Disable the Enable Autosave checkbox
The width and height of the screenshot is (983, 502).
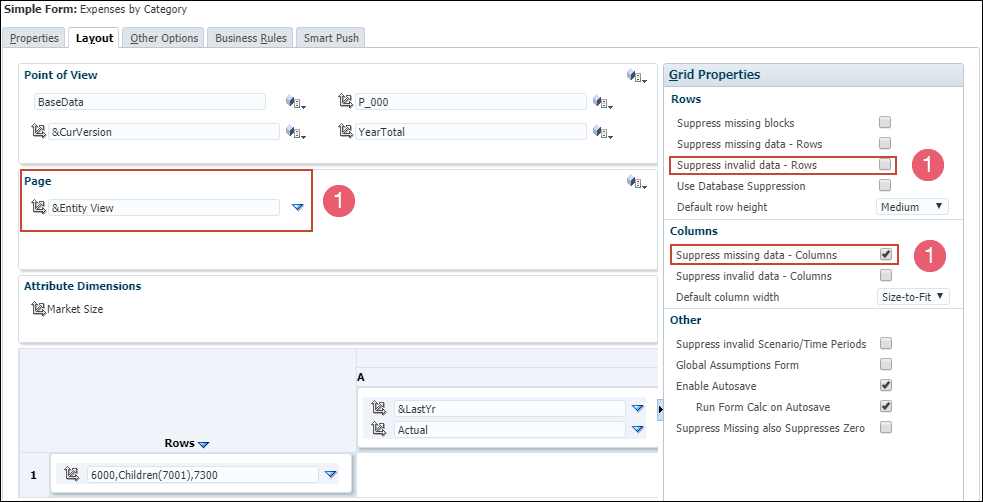point(886,385)
